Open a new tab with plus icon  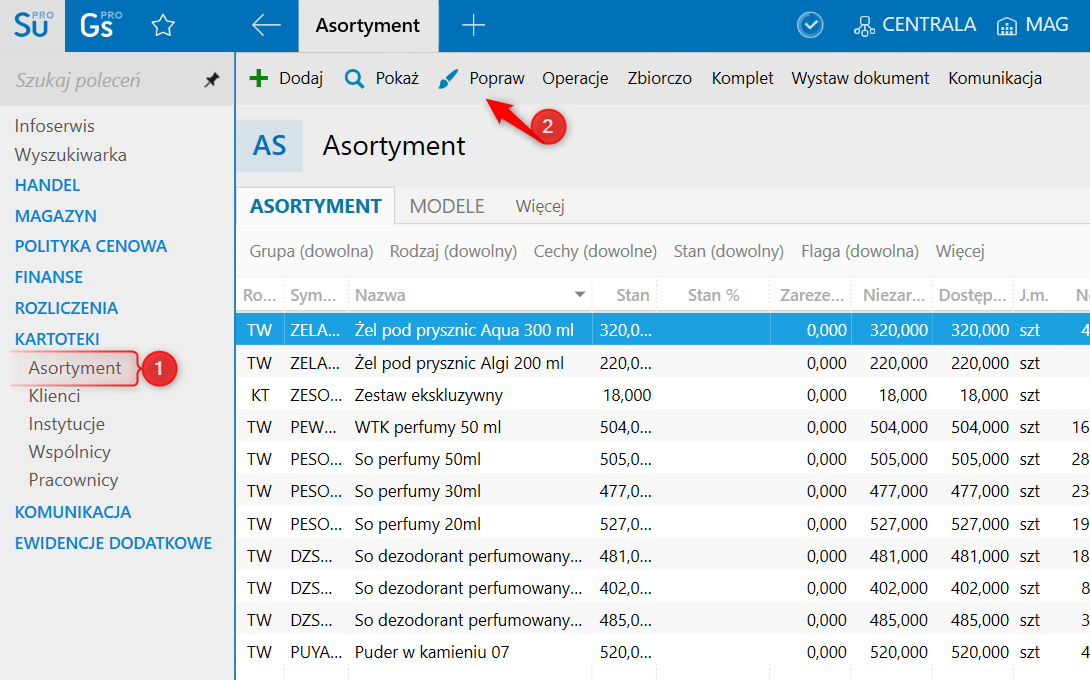pos(473,26)
